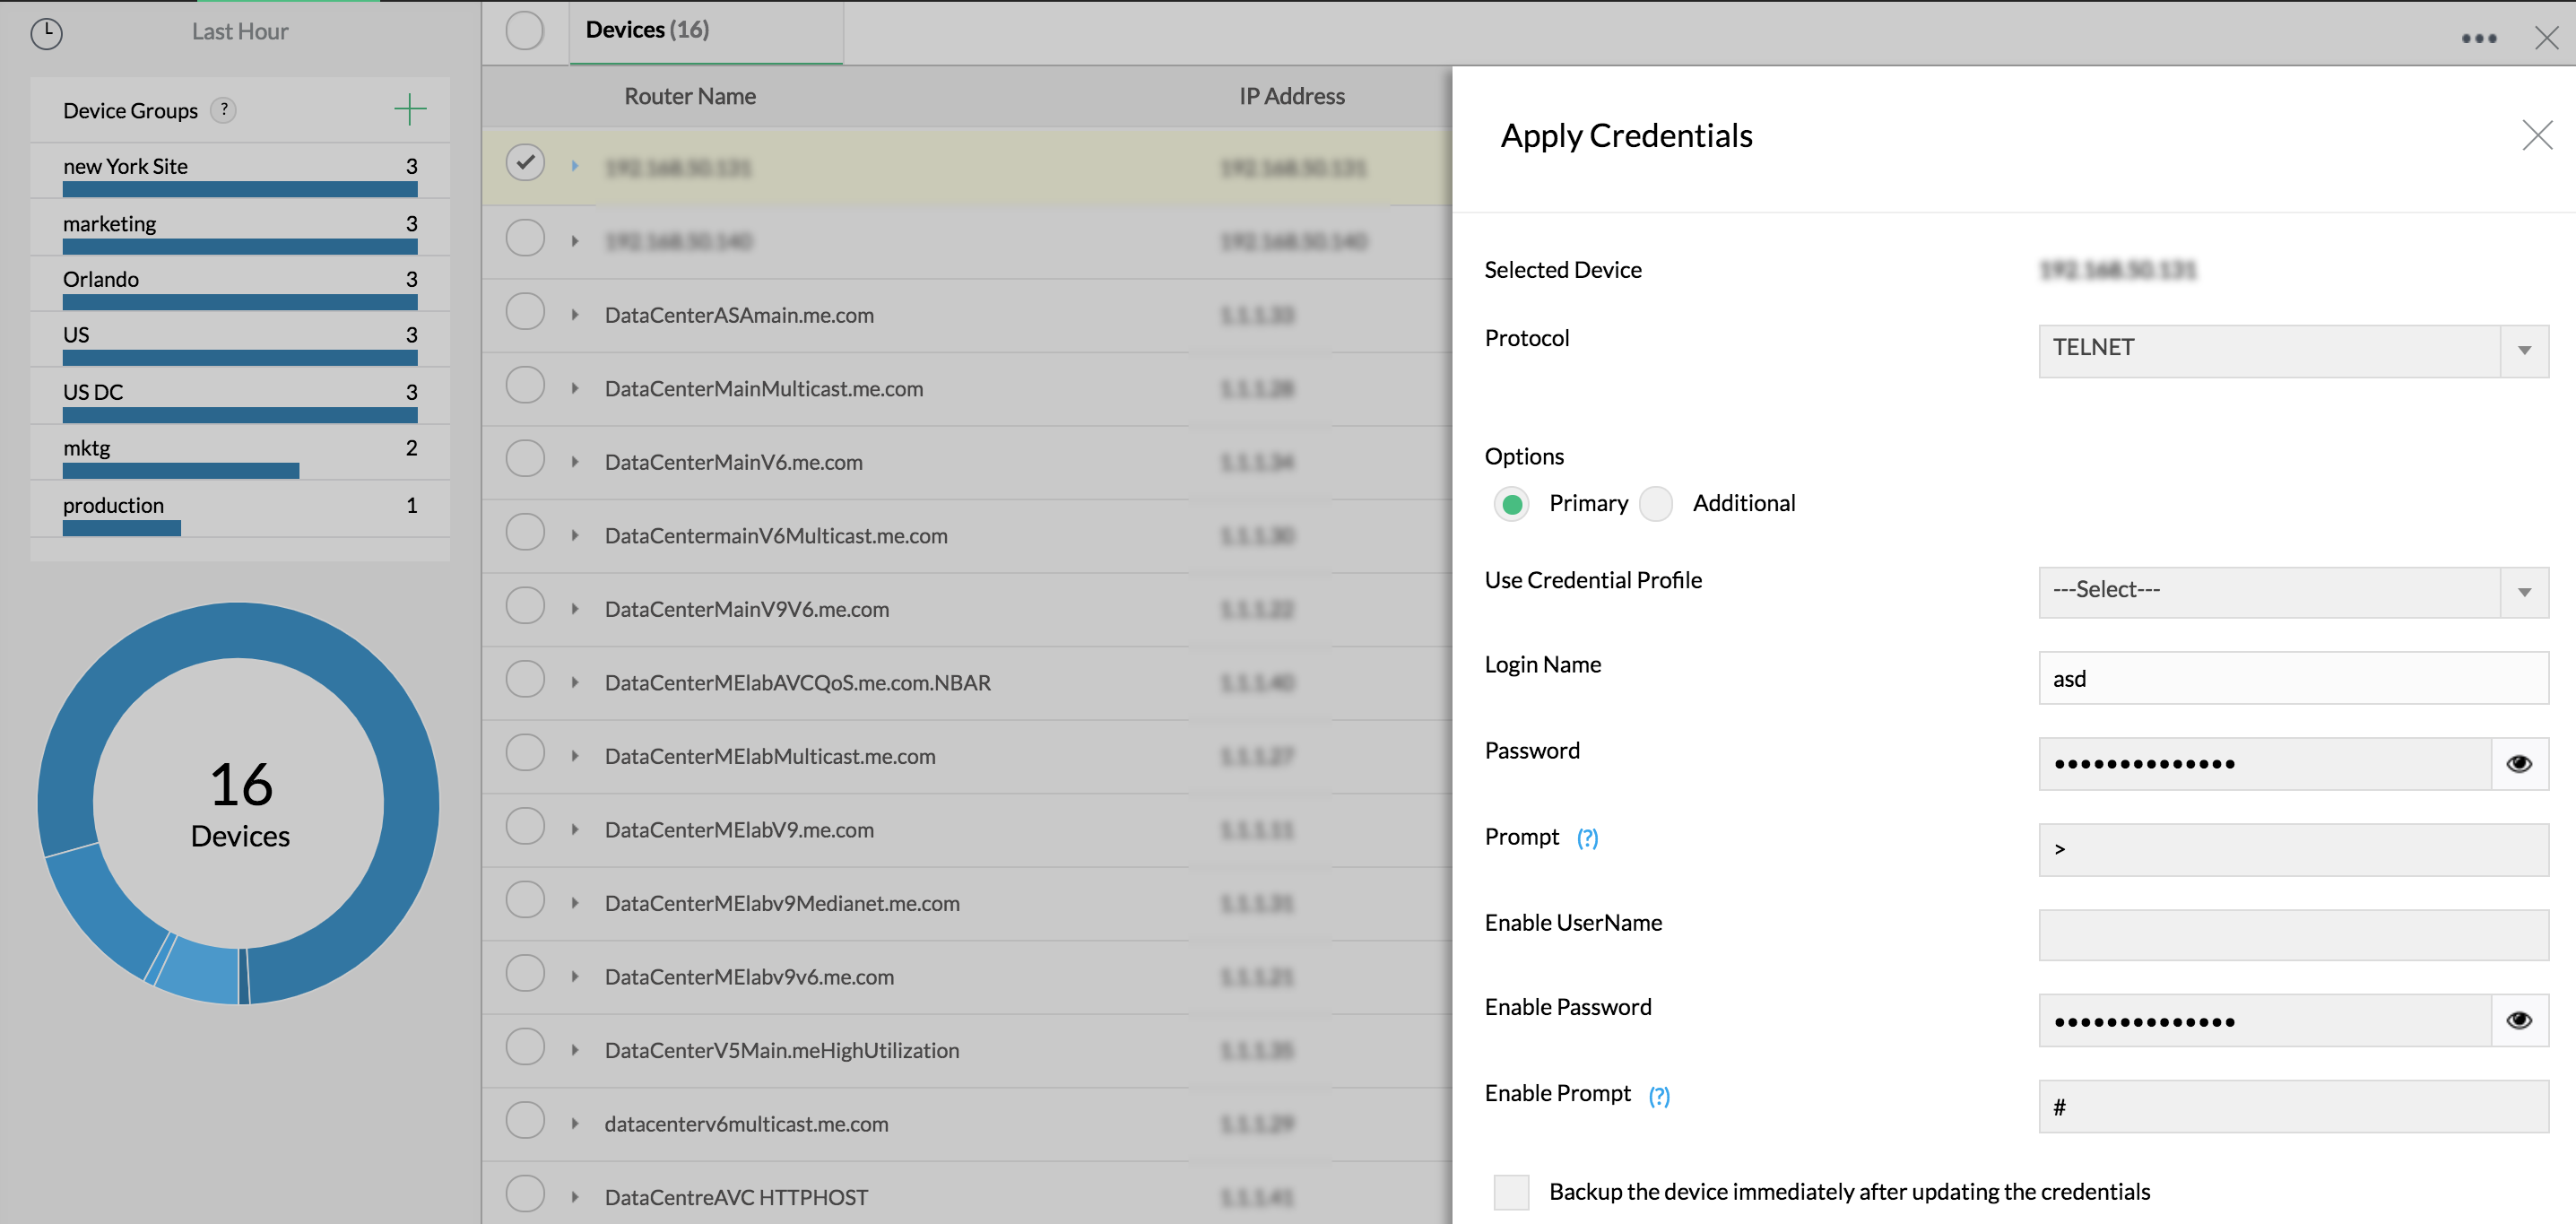Reveal the Password using the eye icon
The image size is (2576, 1224).
2519,763
